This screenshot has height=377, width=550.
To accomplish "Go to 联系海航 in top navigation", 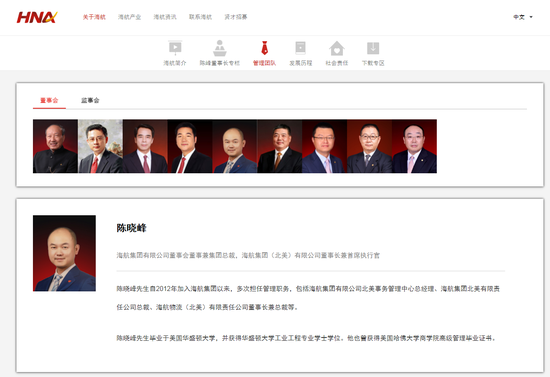I will click(x=200, y=17).
